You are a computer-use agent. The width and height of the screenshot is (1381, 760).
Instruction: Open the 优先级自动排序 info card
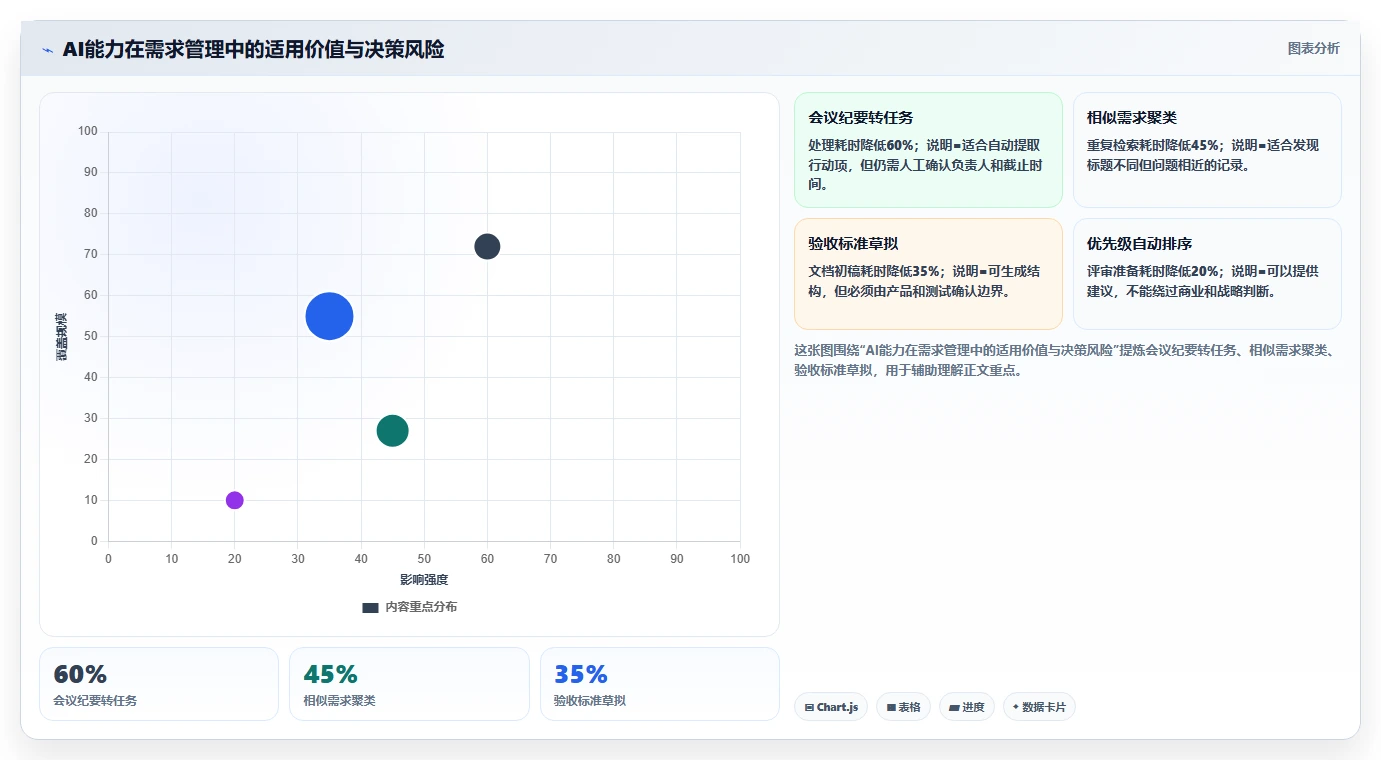1207,274
